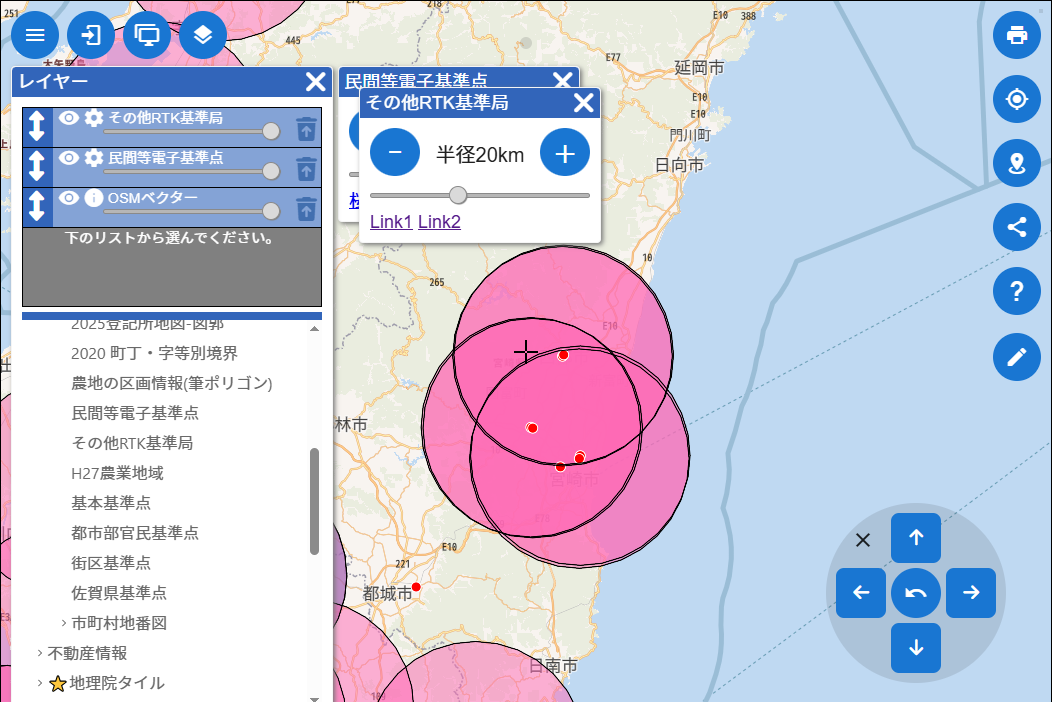Open the help question mark button
Viewport: 1052px width, 702px height.
click(1017, 291)
